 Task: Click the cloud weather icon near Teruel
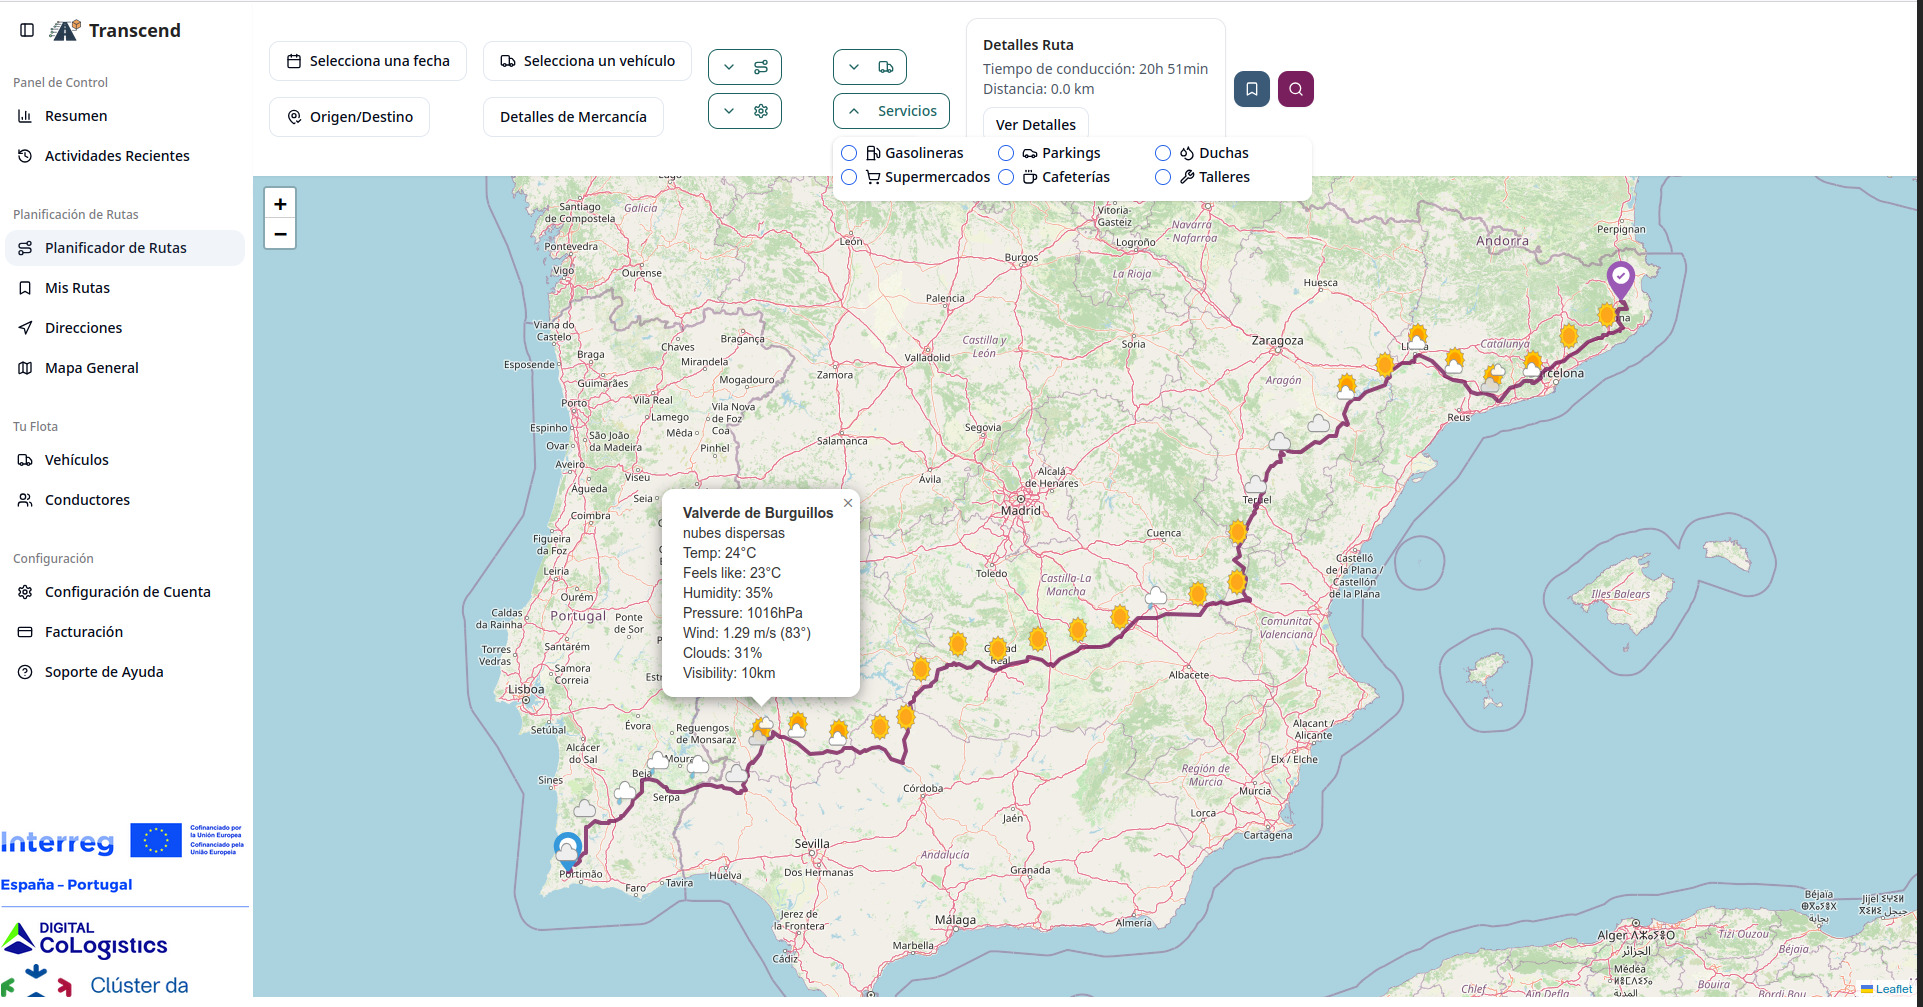(x=1255, y=484)
